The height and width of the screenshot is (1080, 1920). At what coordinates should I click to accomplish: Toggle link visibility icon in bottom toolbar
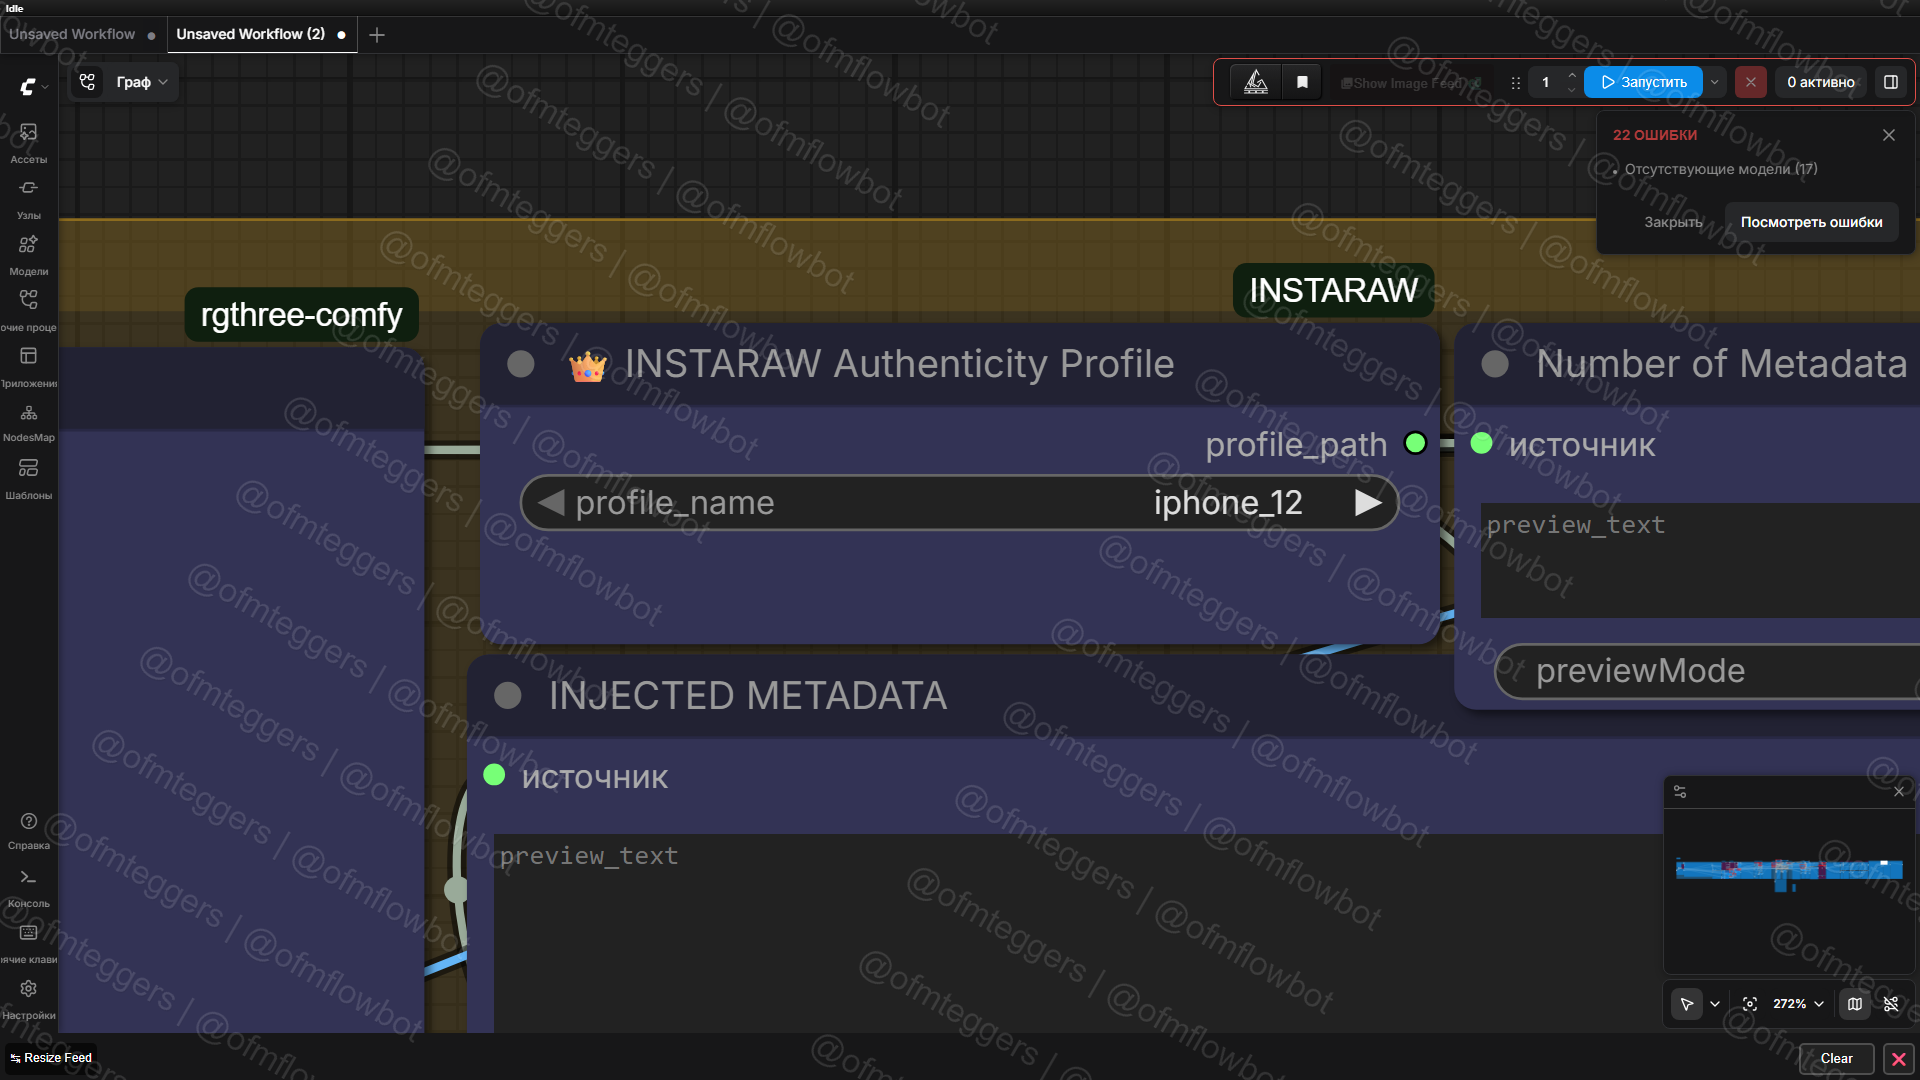(x=1891, y=1004)
